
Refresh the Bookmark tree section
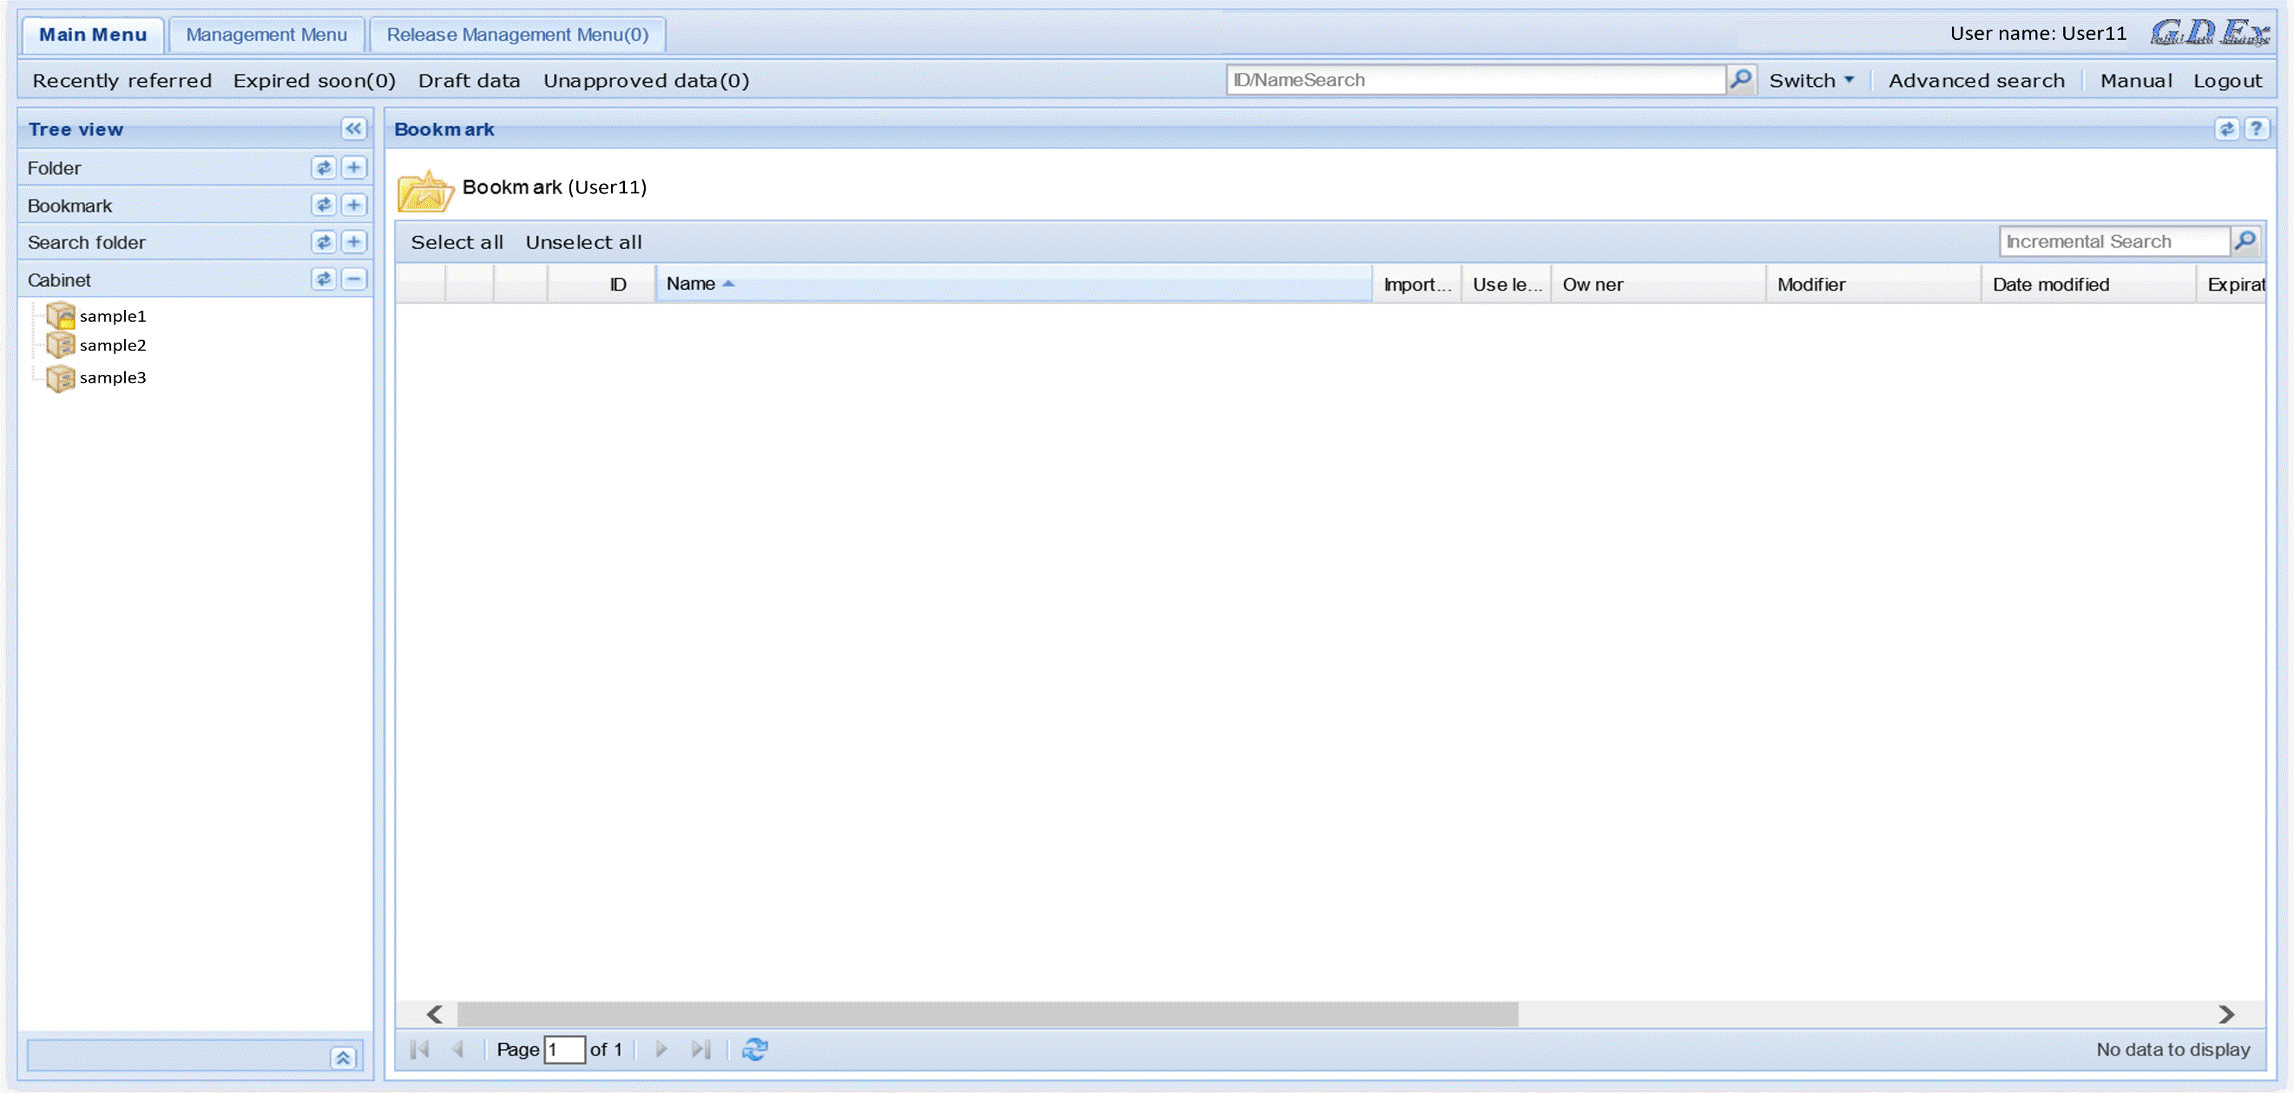pyautogui.click(x=323, y=205)
